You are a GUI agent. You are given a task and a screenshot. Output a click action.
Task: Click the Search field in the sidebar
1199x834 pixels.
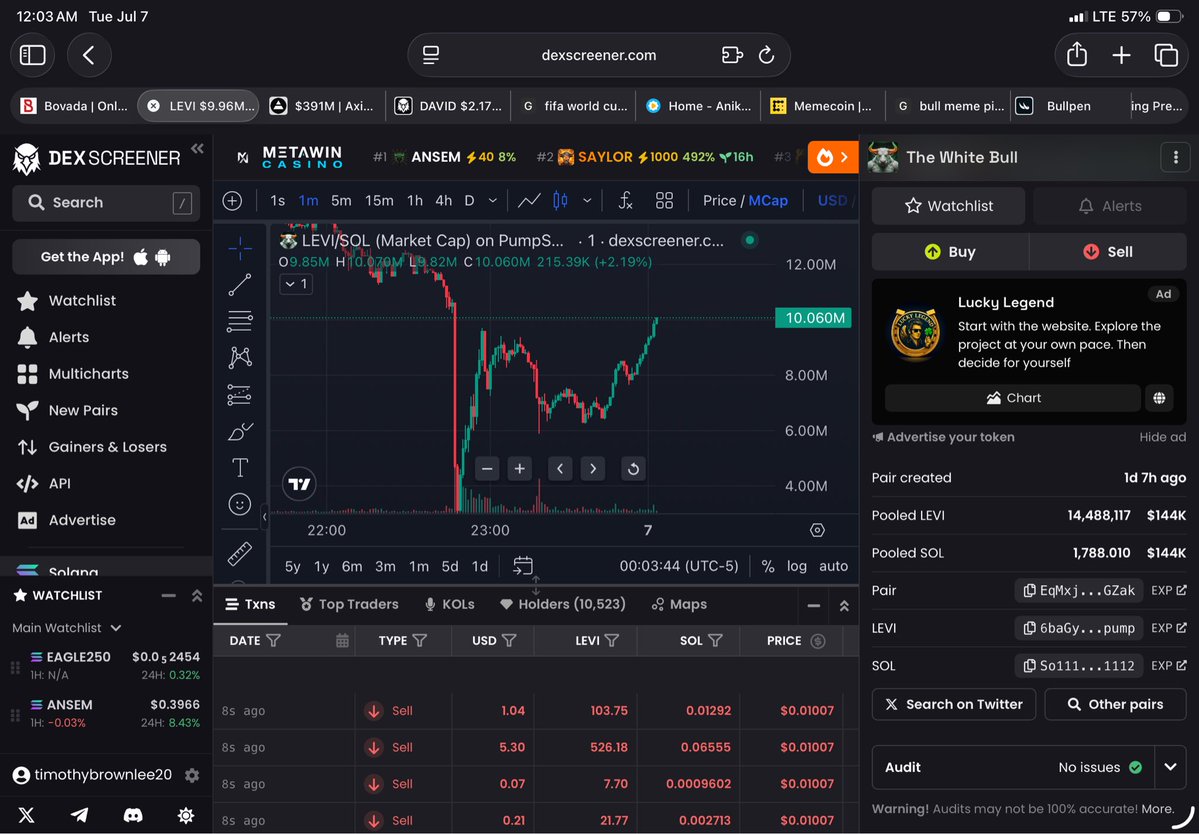click(106, 203)
